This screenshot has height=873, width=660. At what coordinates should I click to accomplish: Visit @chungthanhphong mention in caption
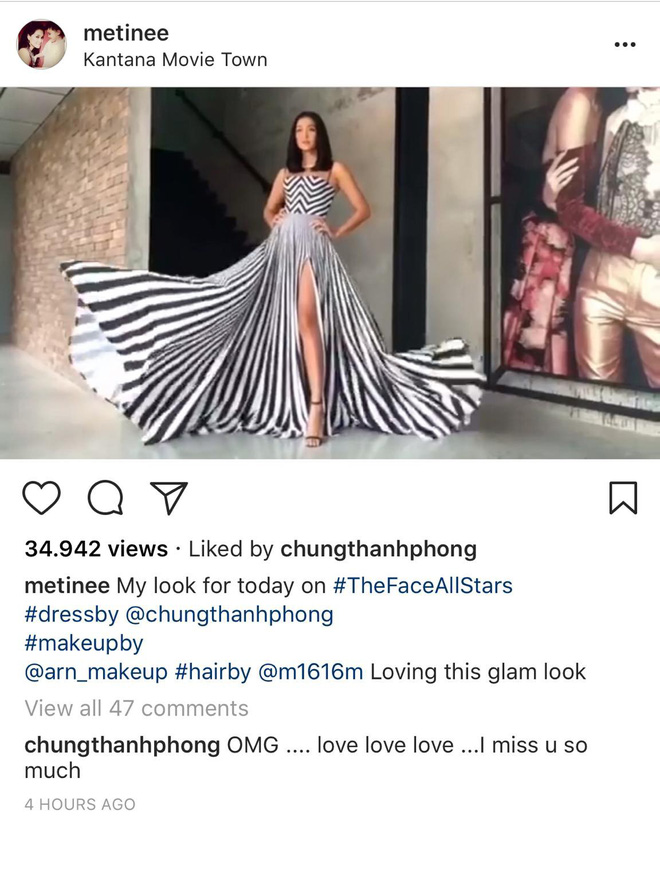point(229,615)
